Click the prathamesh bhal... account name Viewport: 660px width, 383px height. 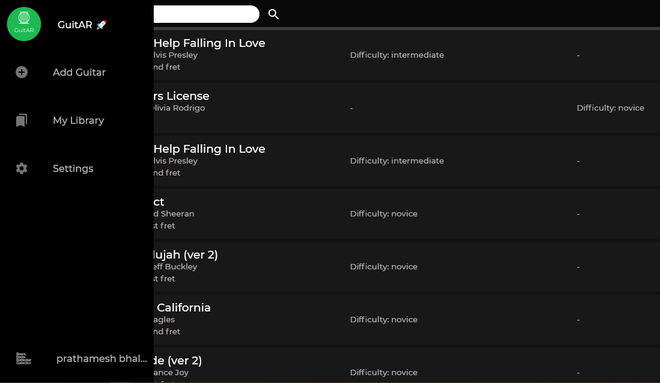pos(101,359)
